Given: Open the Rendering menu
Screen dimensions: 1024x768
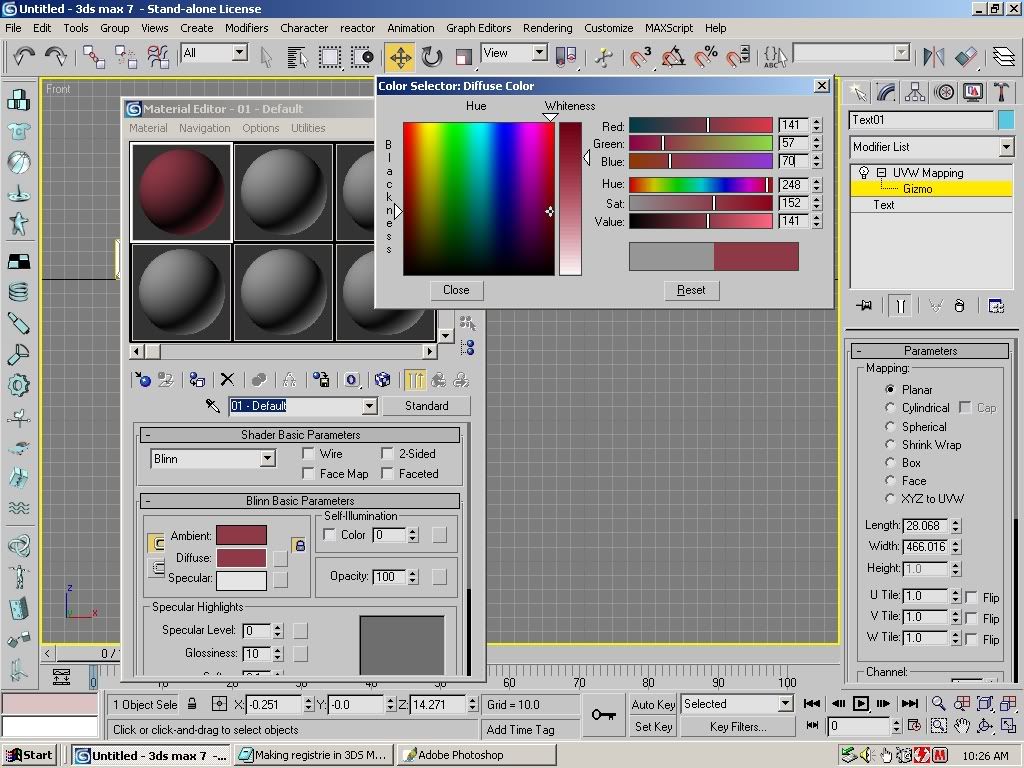Looking at the screenshot, I should tap(547, 28).
